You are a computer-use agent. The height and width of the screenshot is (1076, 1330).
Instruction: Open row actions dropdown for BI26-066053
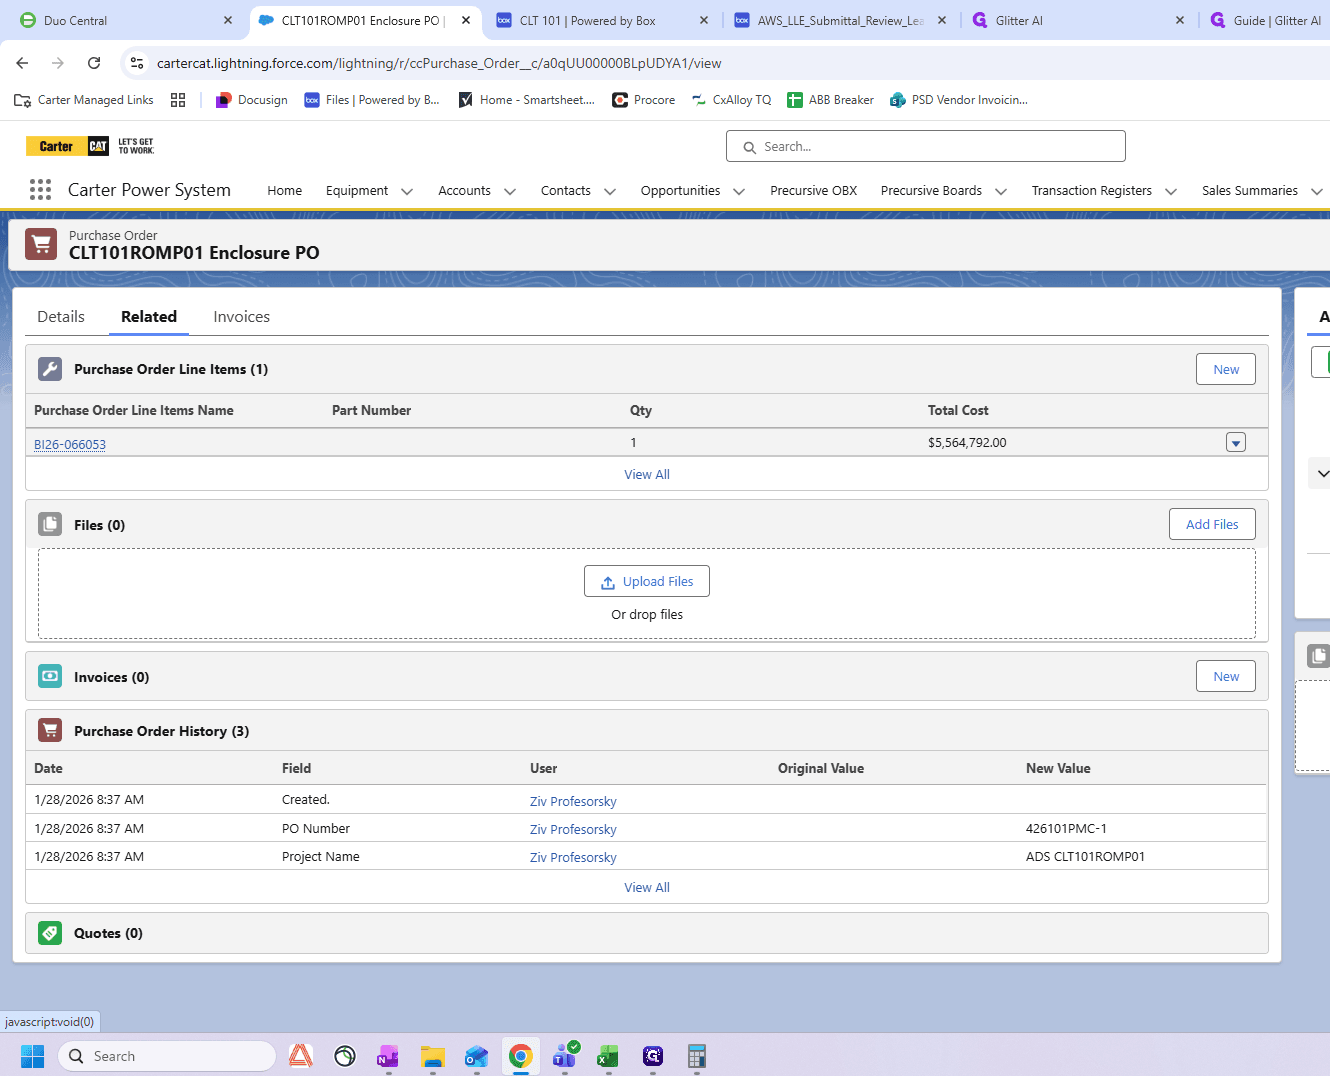point(1236,443)
